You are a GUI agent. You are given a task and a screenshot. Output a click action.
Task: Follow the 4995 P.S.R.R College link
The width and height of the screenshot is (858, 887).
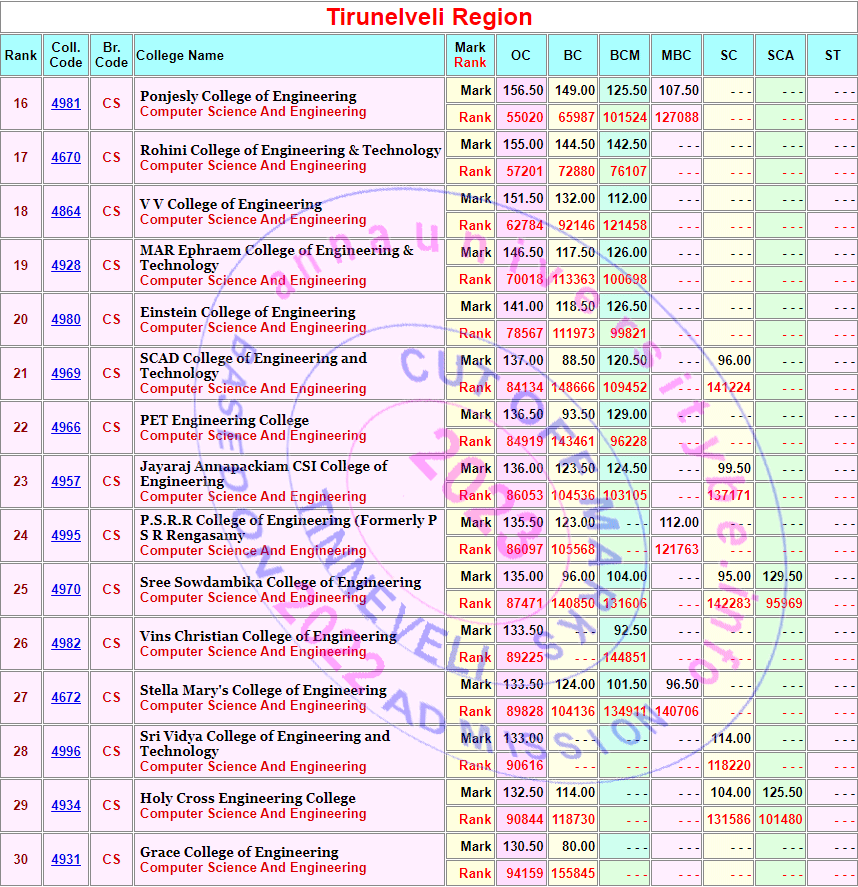click(x=66, y=536)
